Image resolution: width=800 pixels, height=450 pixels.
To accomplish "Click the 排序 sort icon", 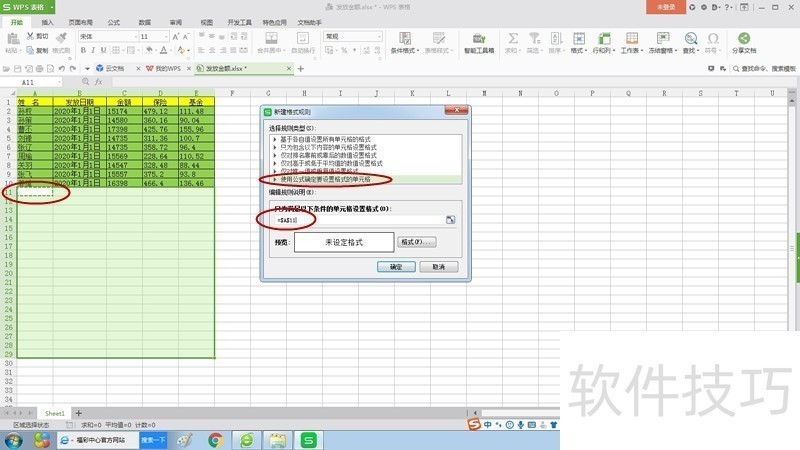I will click(x=556, y=38).
